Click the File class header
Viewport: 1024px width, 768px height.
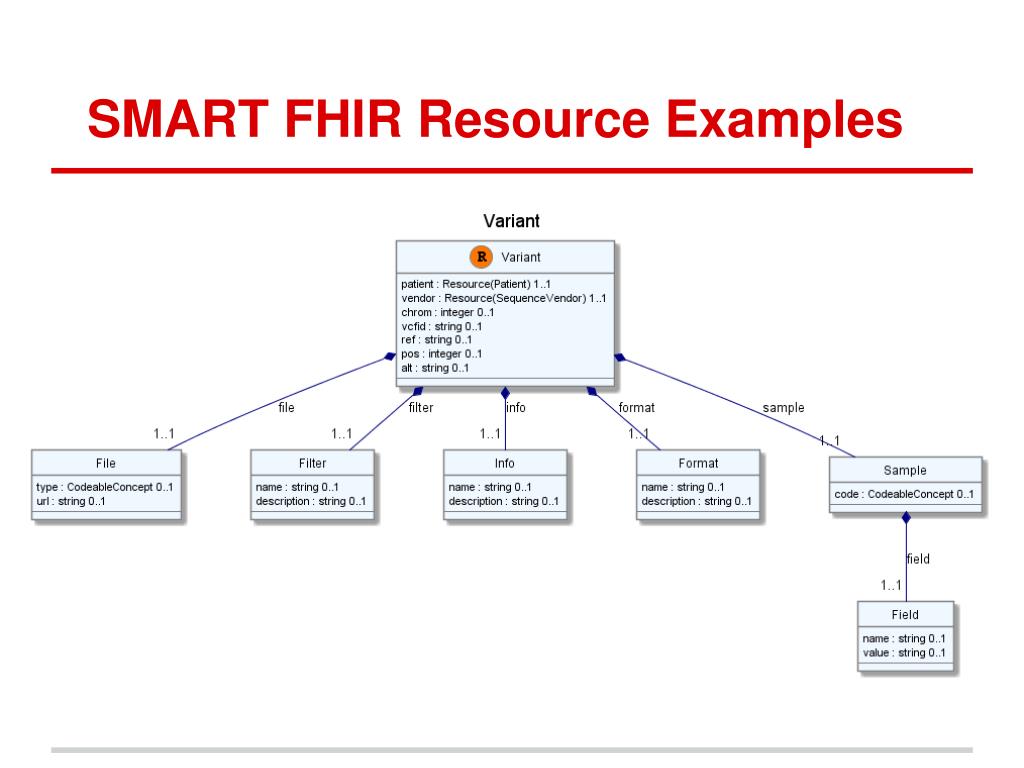point(106,463)
